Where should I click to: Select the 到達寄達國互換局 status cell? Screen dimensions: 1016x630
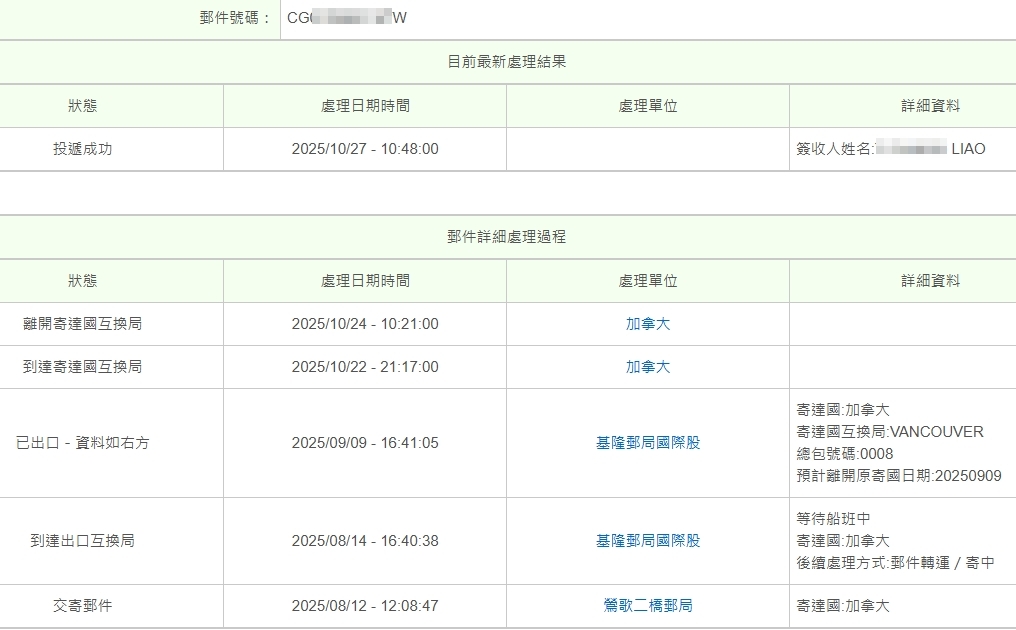point(83,367)
